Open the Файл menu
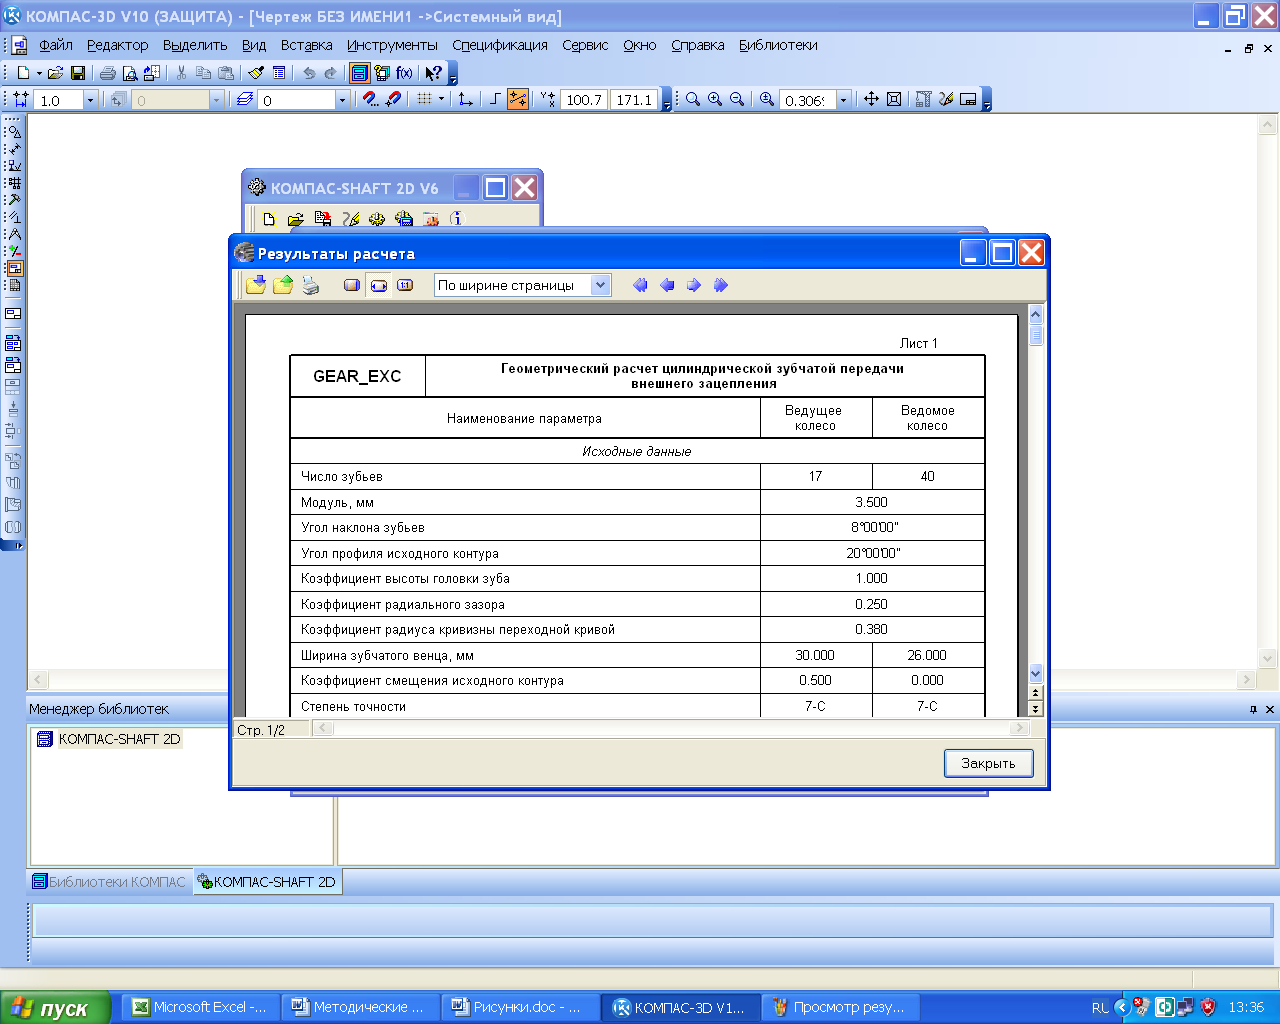This screenshot has width=1280, height=1024. [56, 45]
